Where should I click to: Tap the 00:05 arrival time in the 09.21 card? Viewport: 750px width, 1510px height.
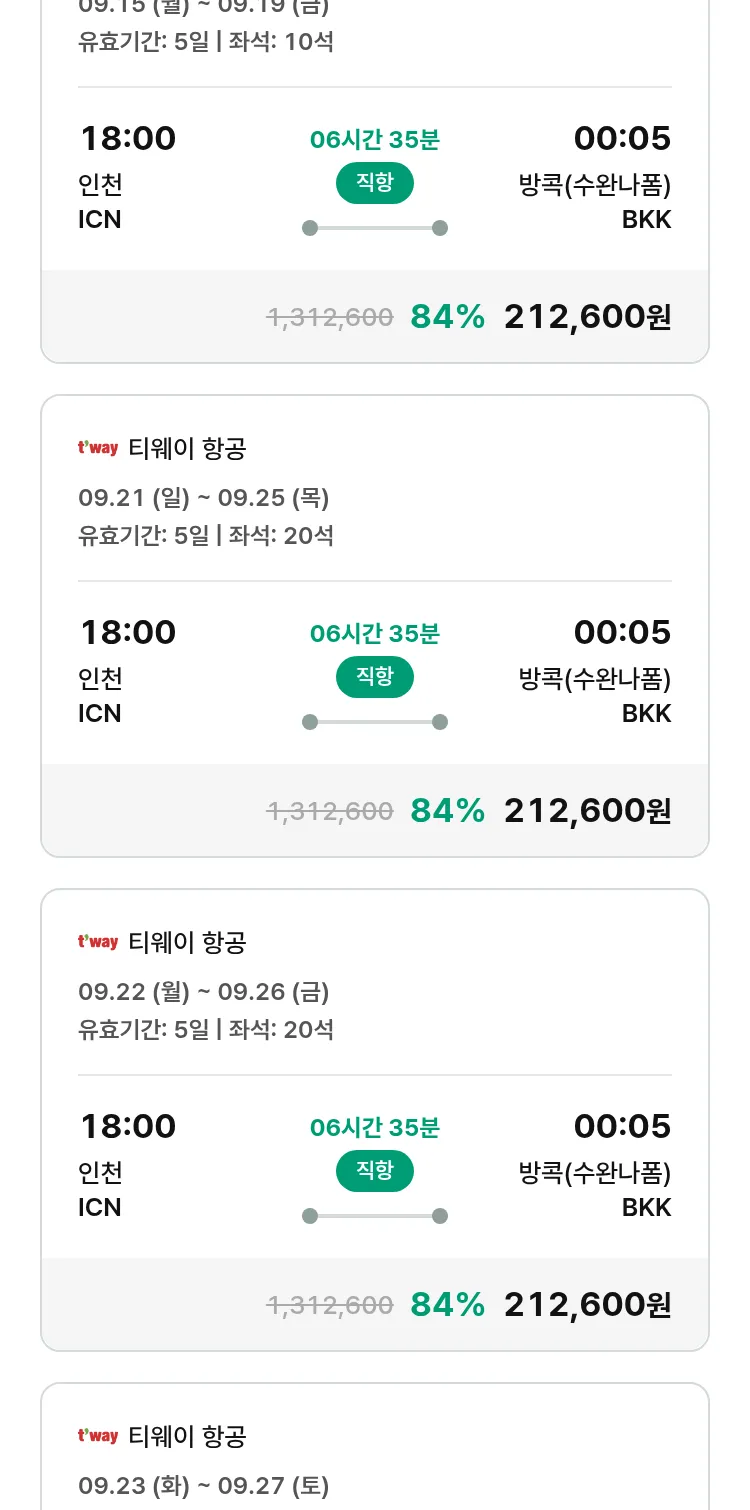click(621, 633)
